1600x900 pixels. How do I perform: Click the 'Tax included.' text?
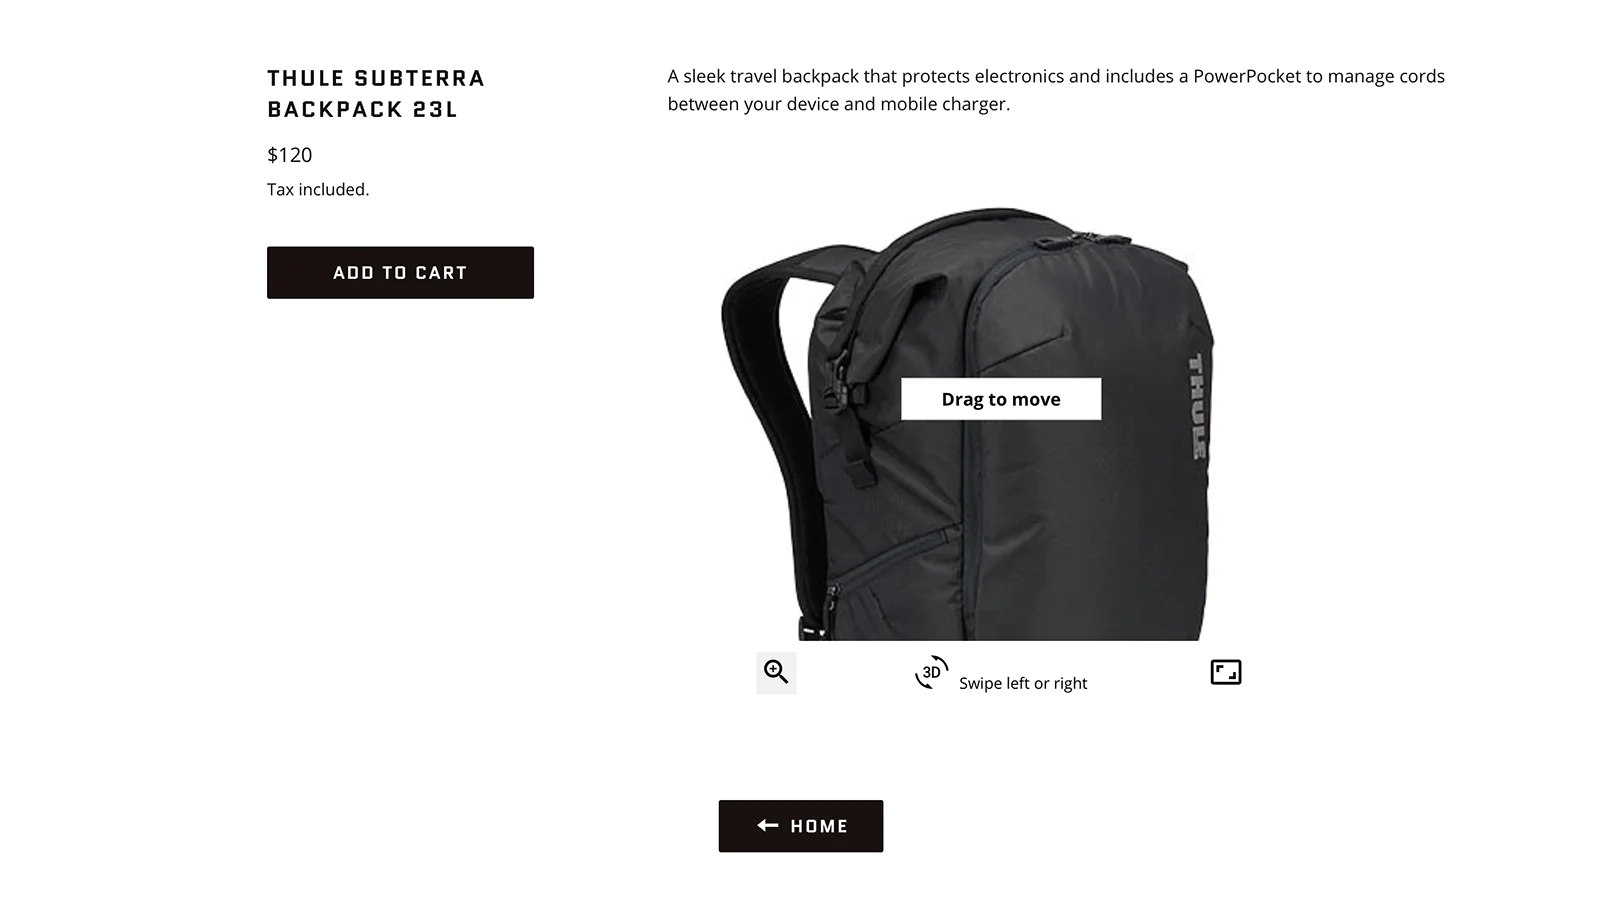tap(318, 189)
